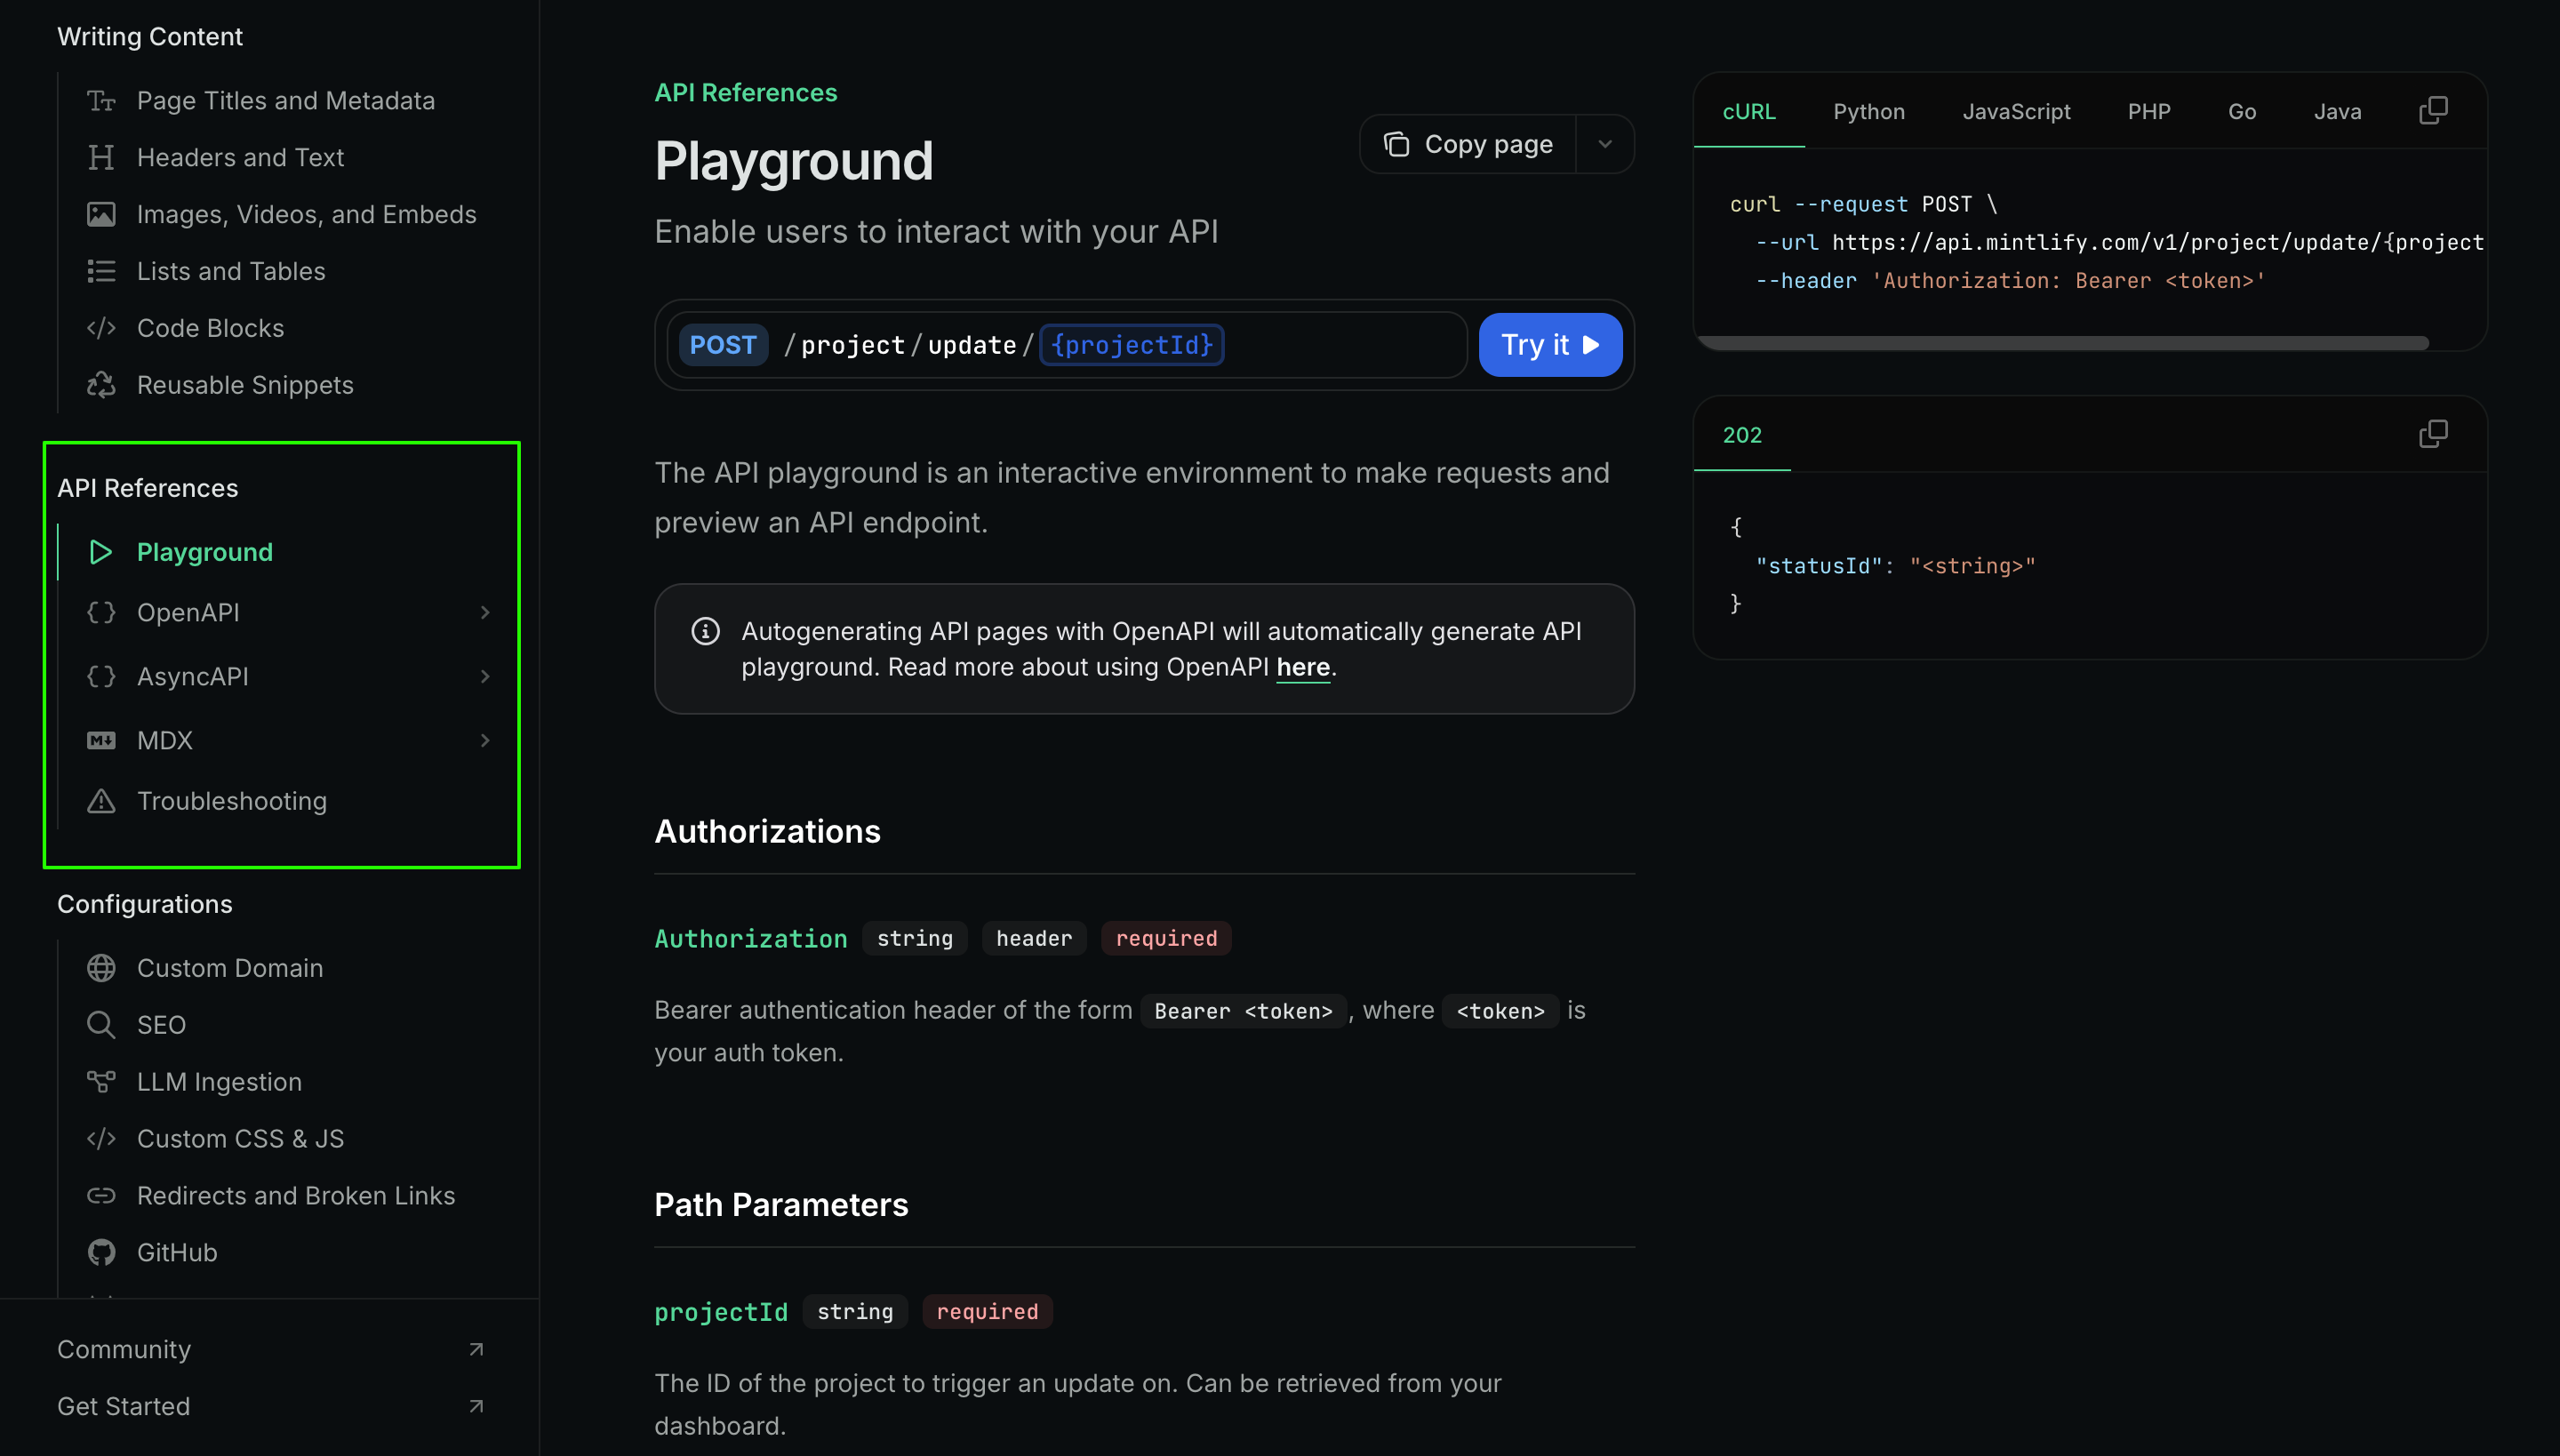
Task: Switch to the Python code tab
Action: click(x=1868, y=112)
